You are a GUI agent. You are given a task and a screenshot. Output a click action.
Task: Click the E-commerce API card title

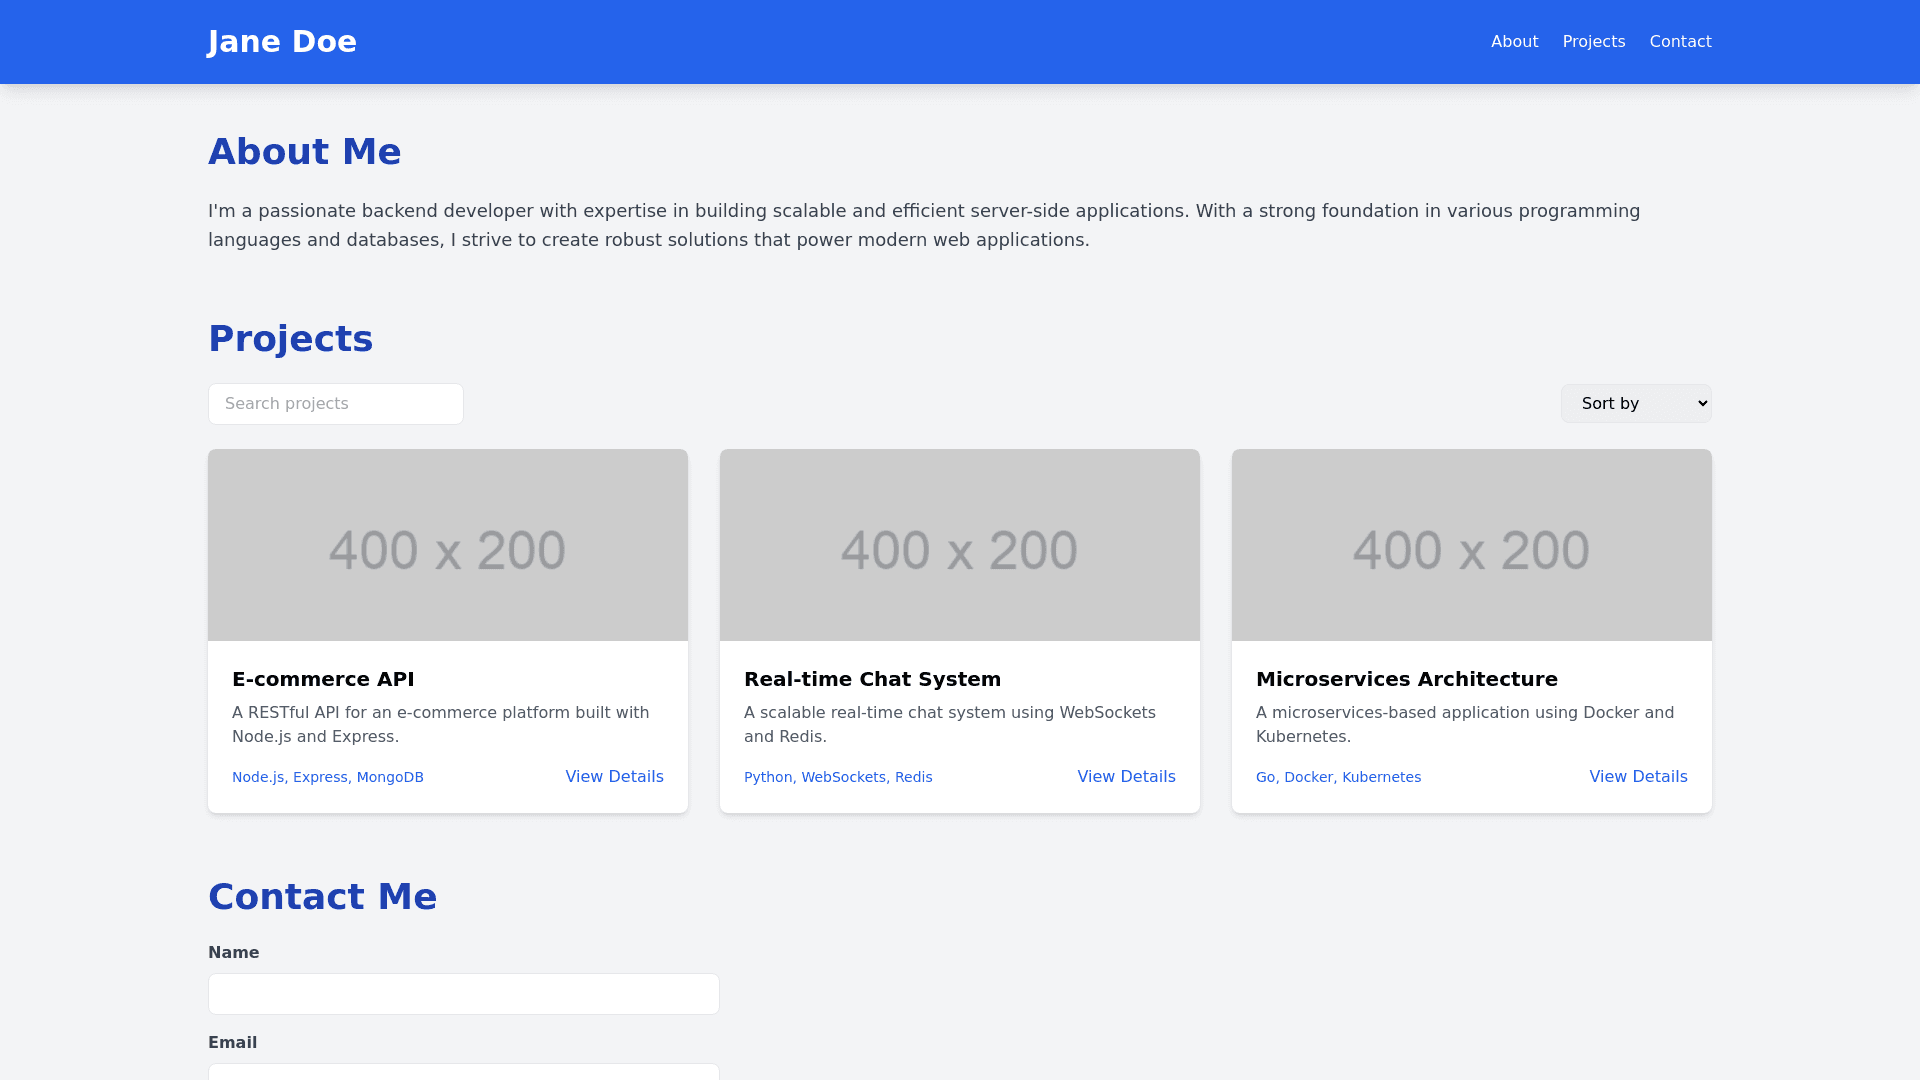[323, 679]
